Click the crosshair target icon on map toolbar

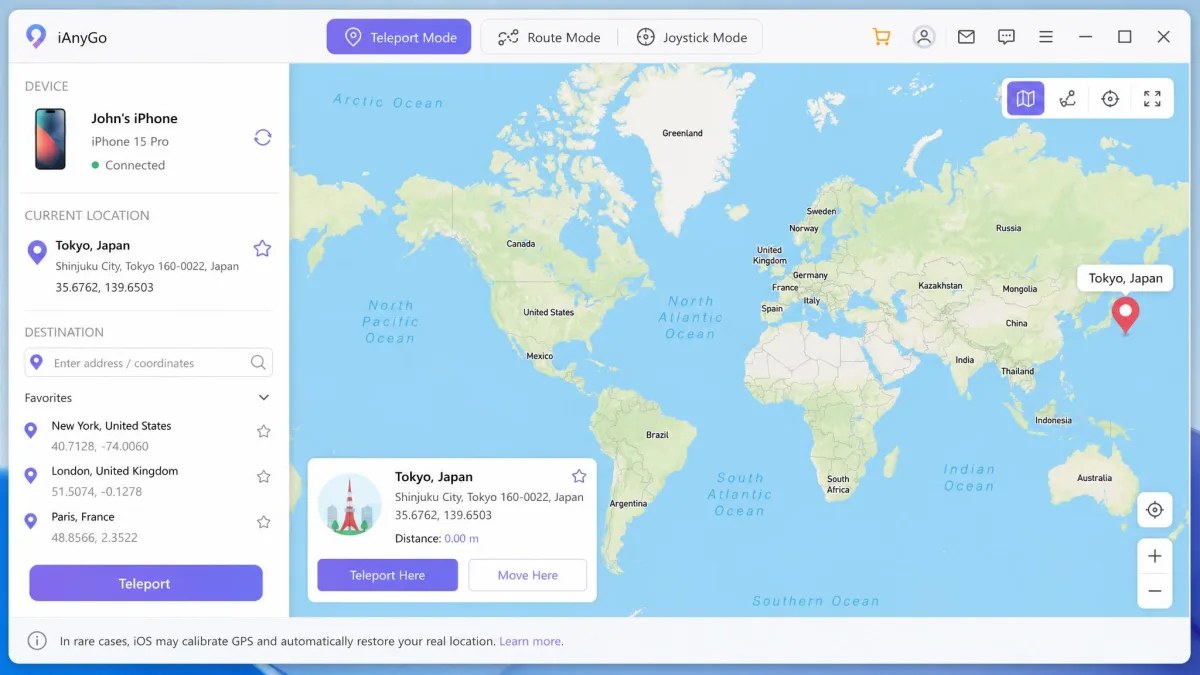click(x=1110, y=98)
